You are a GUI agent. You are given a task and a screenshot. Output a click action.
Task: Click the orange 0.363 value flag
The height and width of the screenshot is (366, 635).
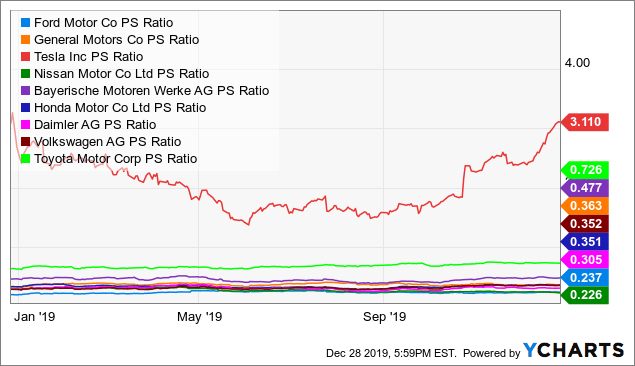(x=585, y=206)
